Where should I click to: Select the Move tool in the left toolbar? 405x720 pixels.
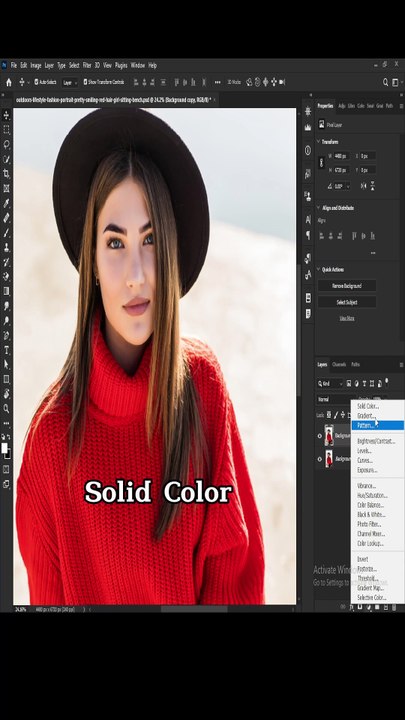coord(6,115)
